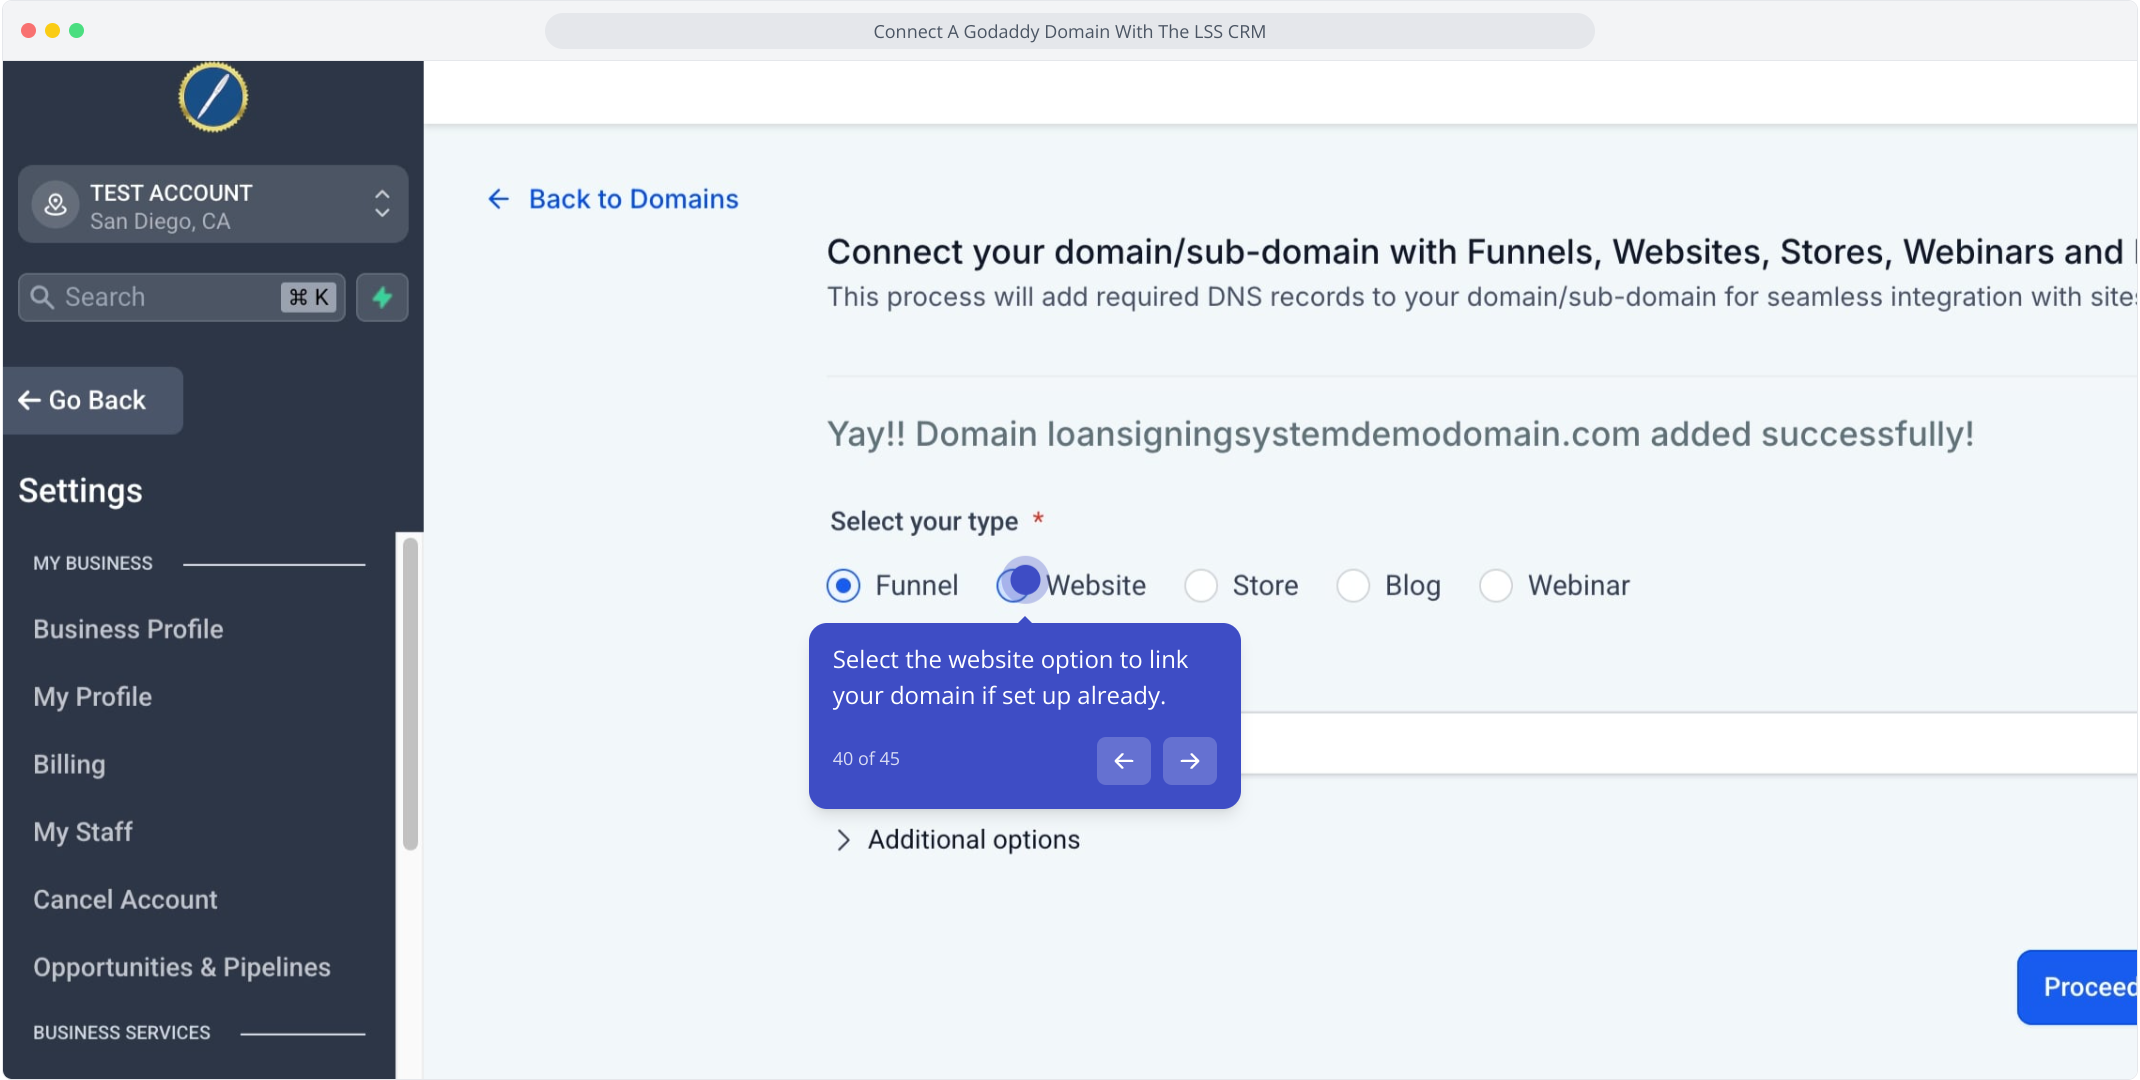Open My Staff settings

83,832
